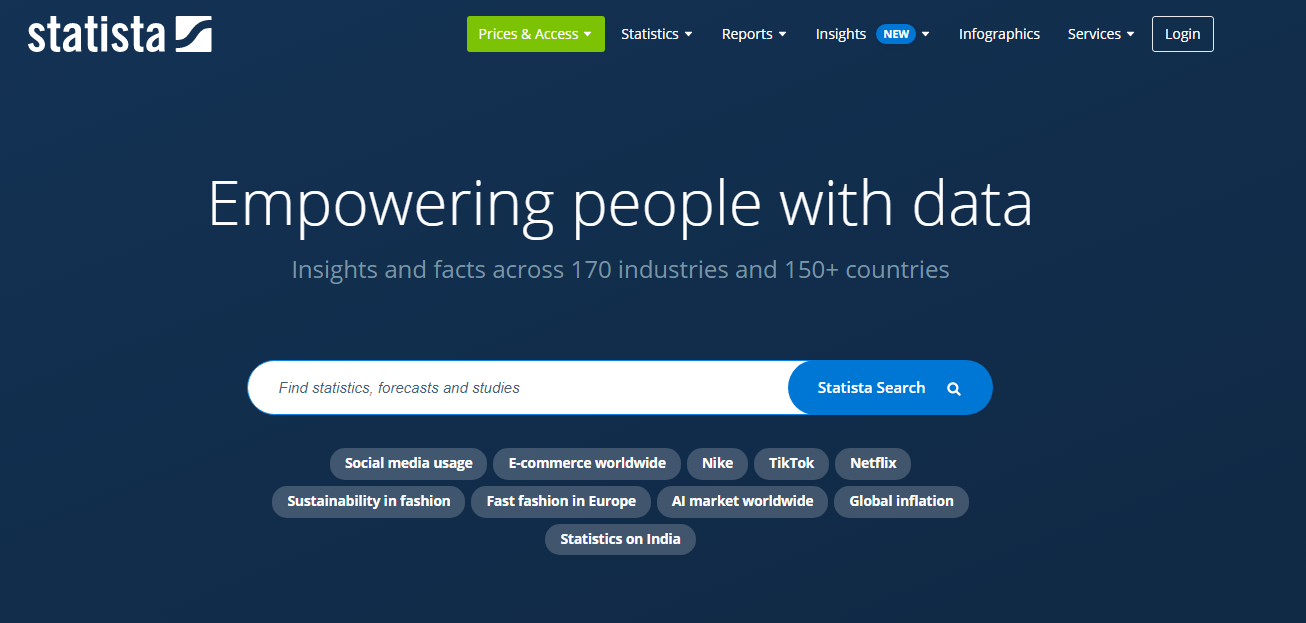
Task: Open Fast fashion in Europe tag
Action: (561, 501)
